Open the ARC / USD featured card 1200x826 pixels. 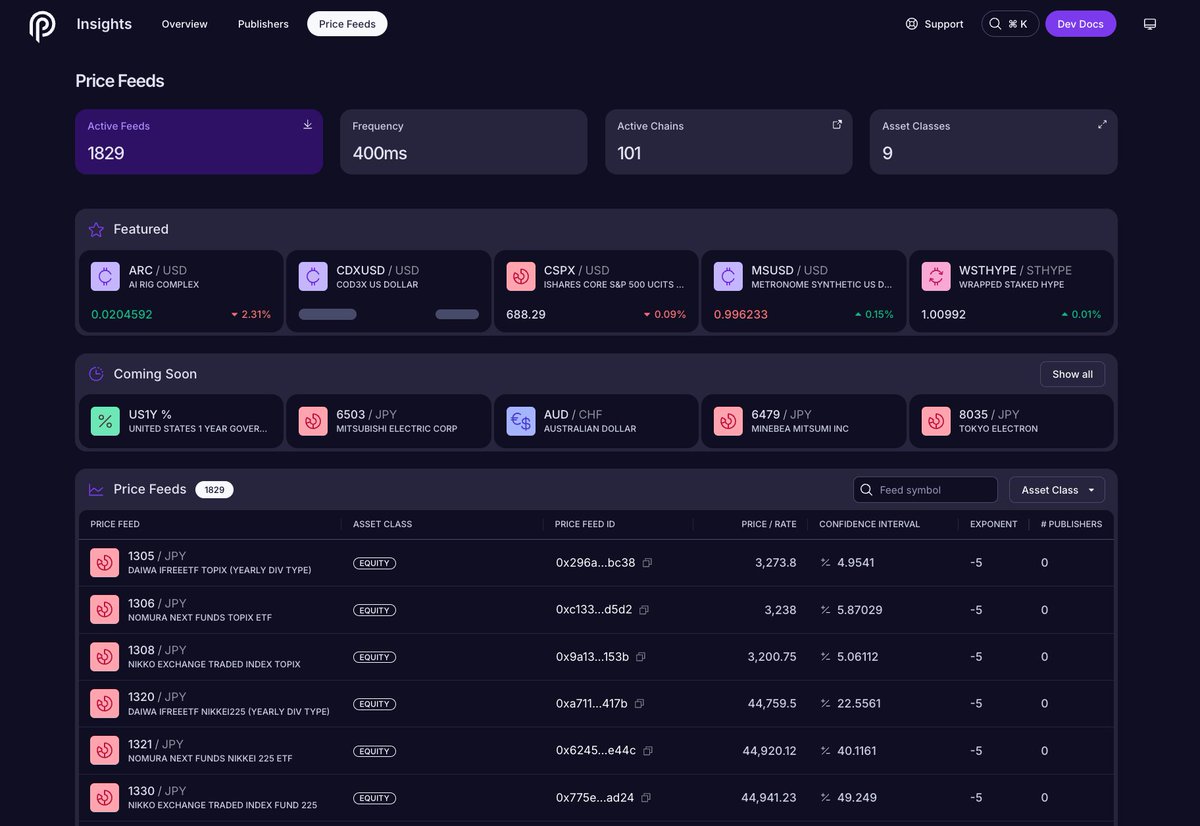(x=181, y=292)
